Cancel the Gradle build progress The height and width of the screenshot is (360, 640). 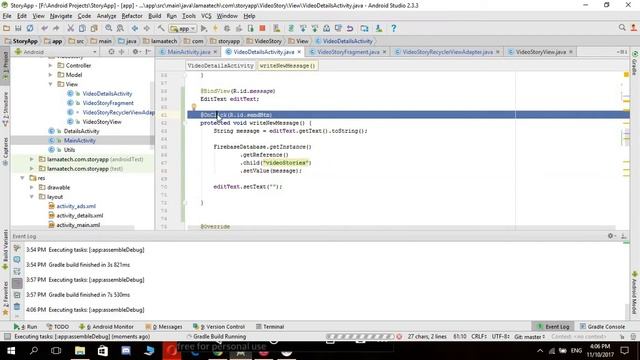coord(399,337)
